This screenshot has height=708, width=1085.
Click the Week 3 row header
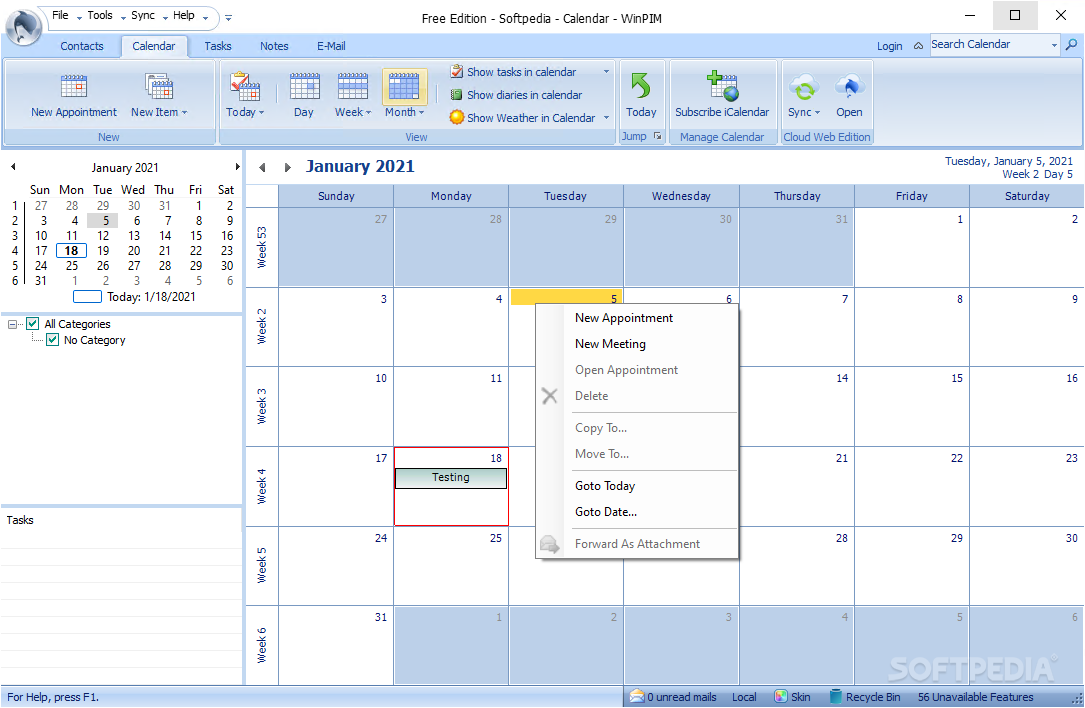[262, 406]
